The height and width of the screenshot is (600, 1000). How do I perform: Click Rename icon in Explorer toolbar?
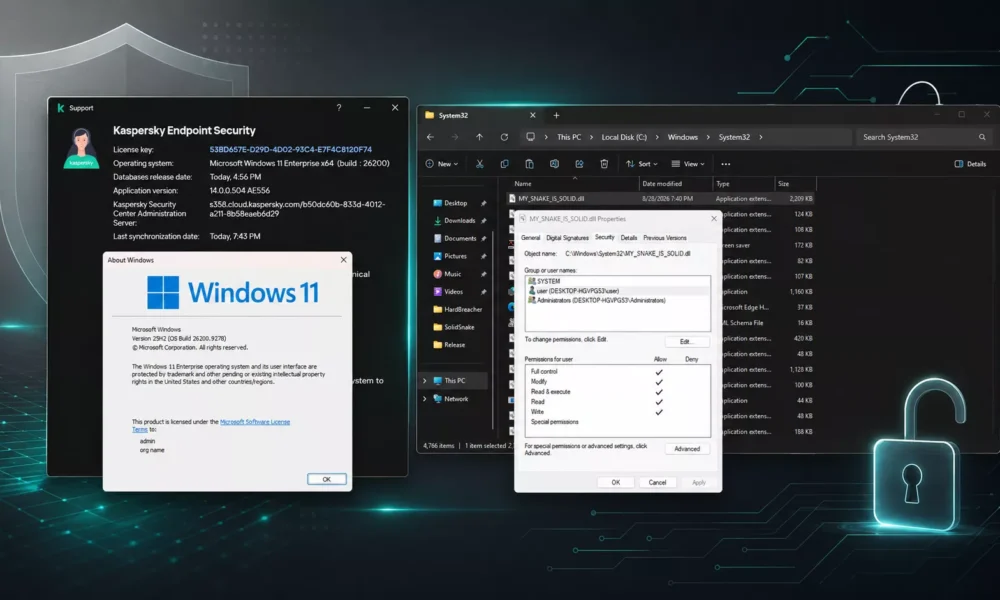(554, 164)
